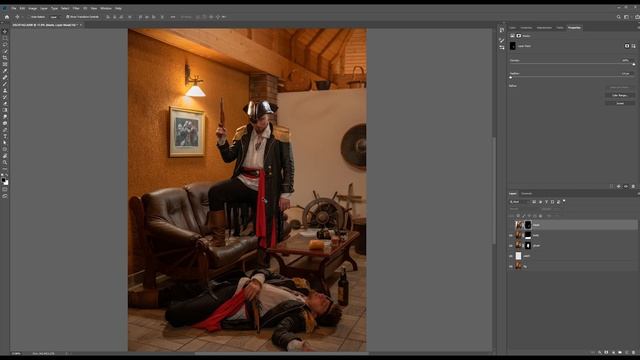Click the layer style fx icon
Image resolution: width=640 pixels, height=360 pixels.
600,352
